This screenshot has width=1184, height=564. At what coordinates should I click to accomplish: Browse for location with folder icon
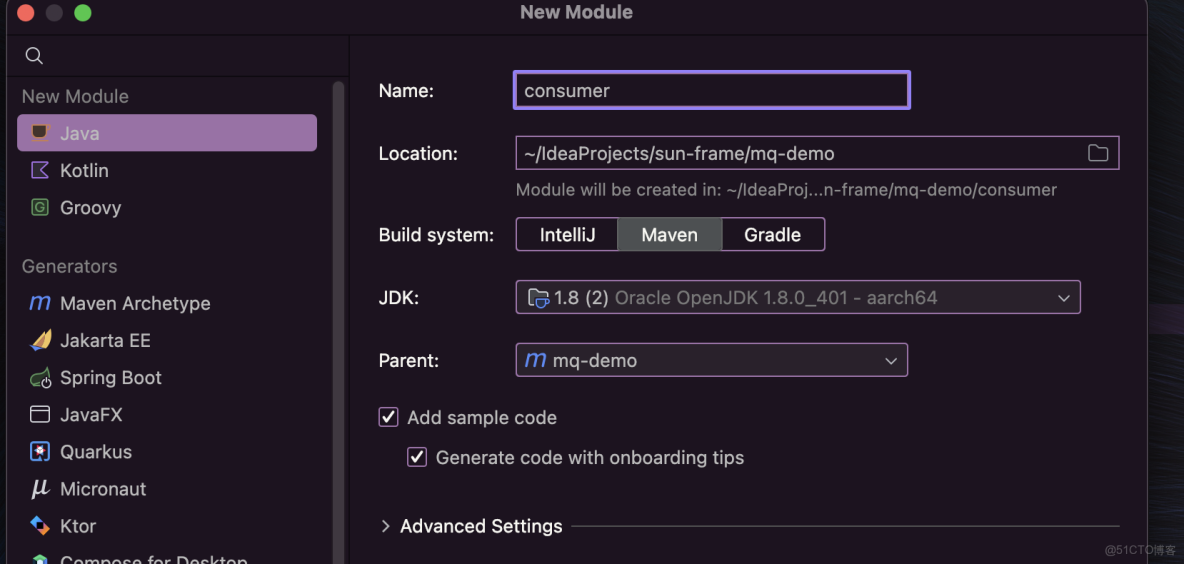1098,153
